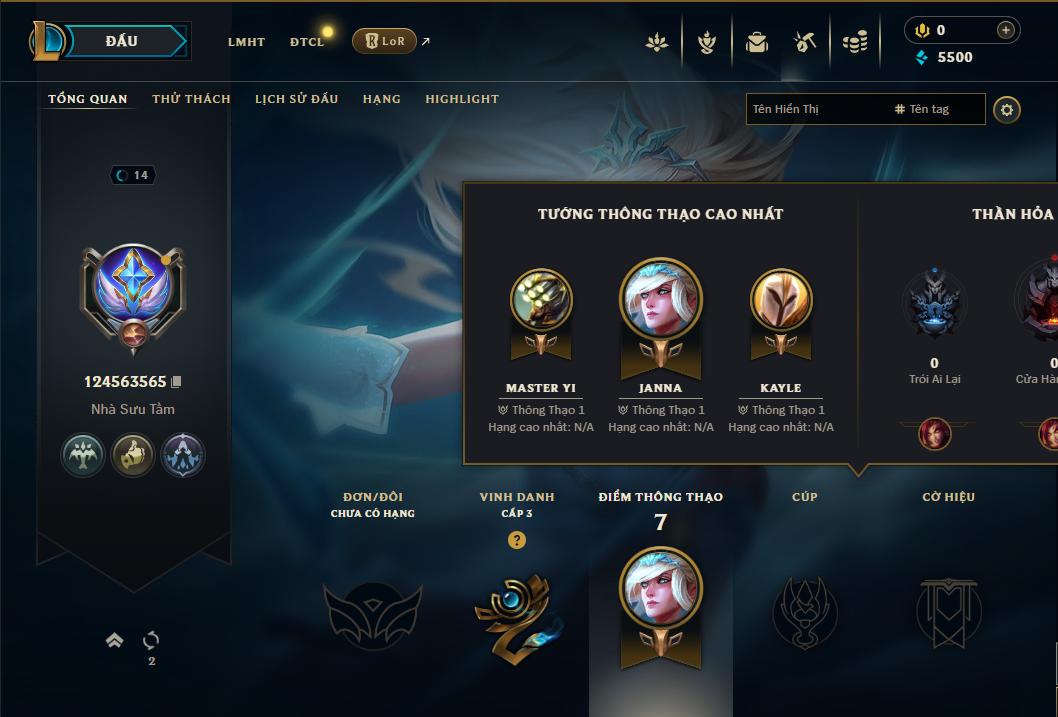Open the clash trophy icon in top bar
The image size is (1058, 717).
click(706, 42)
